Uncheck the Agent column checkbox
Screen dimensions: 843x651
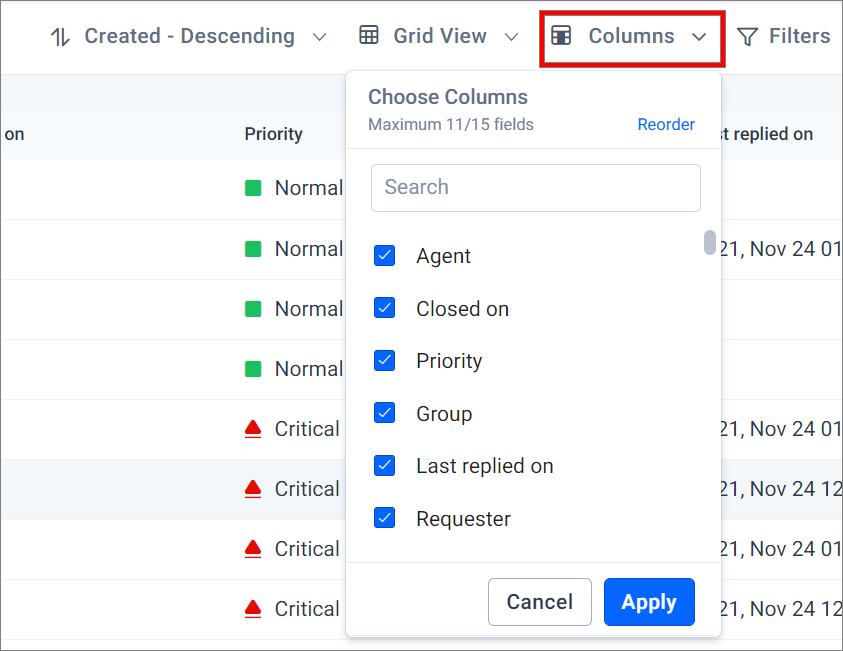tap(384, 255)
